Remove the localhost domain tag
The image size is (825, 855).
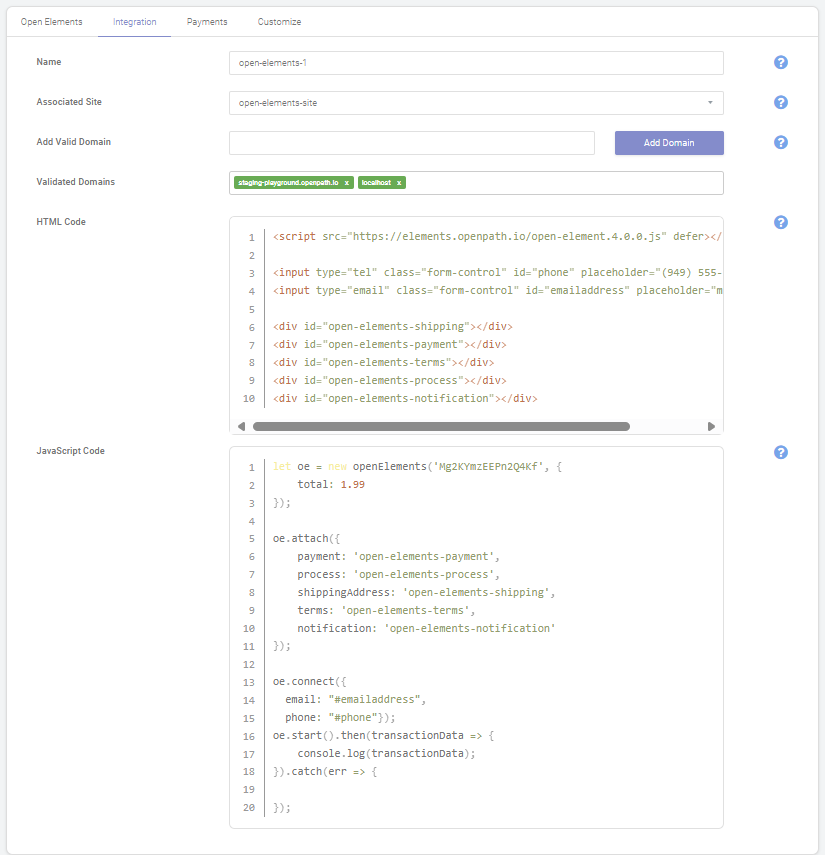[x=399, y=183]
